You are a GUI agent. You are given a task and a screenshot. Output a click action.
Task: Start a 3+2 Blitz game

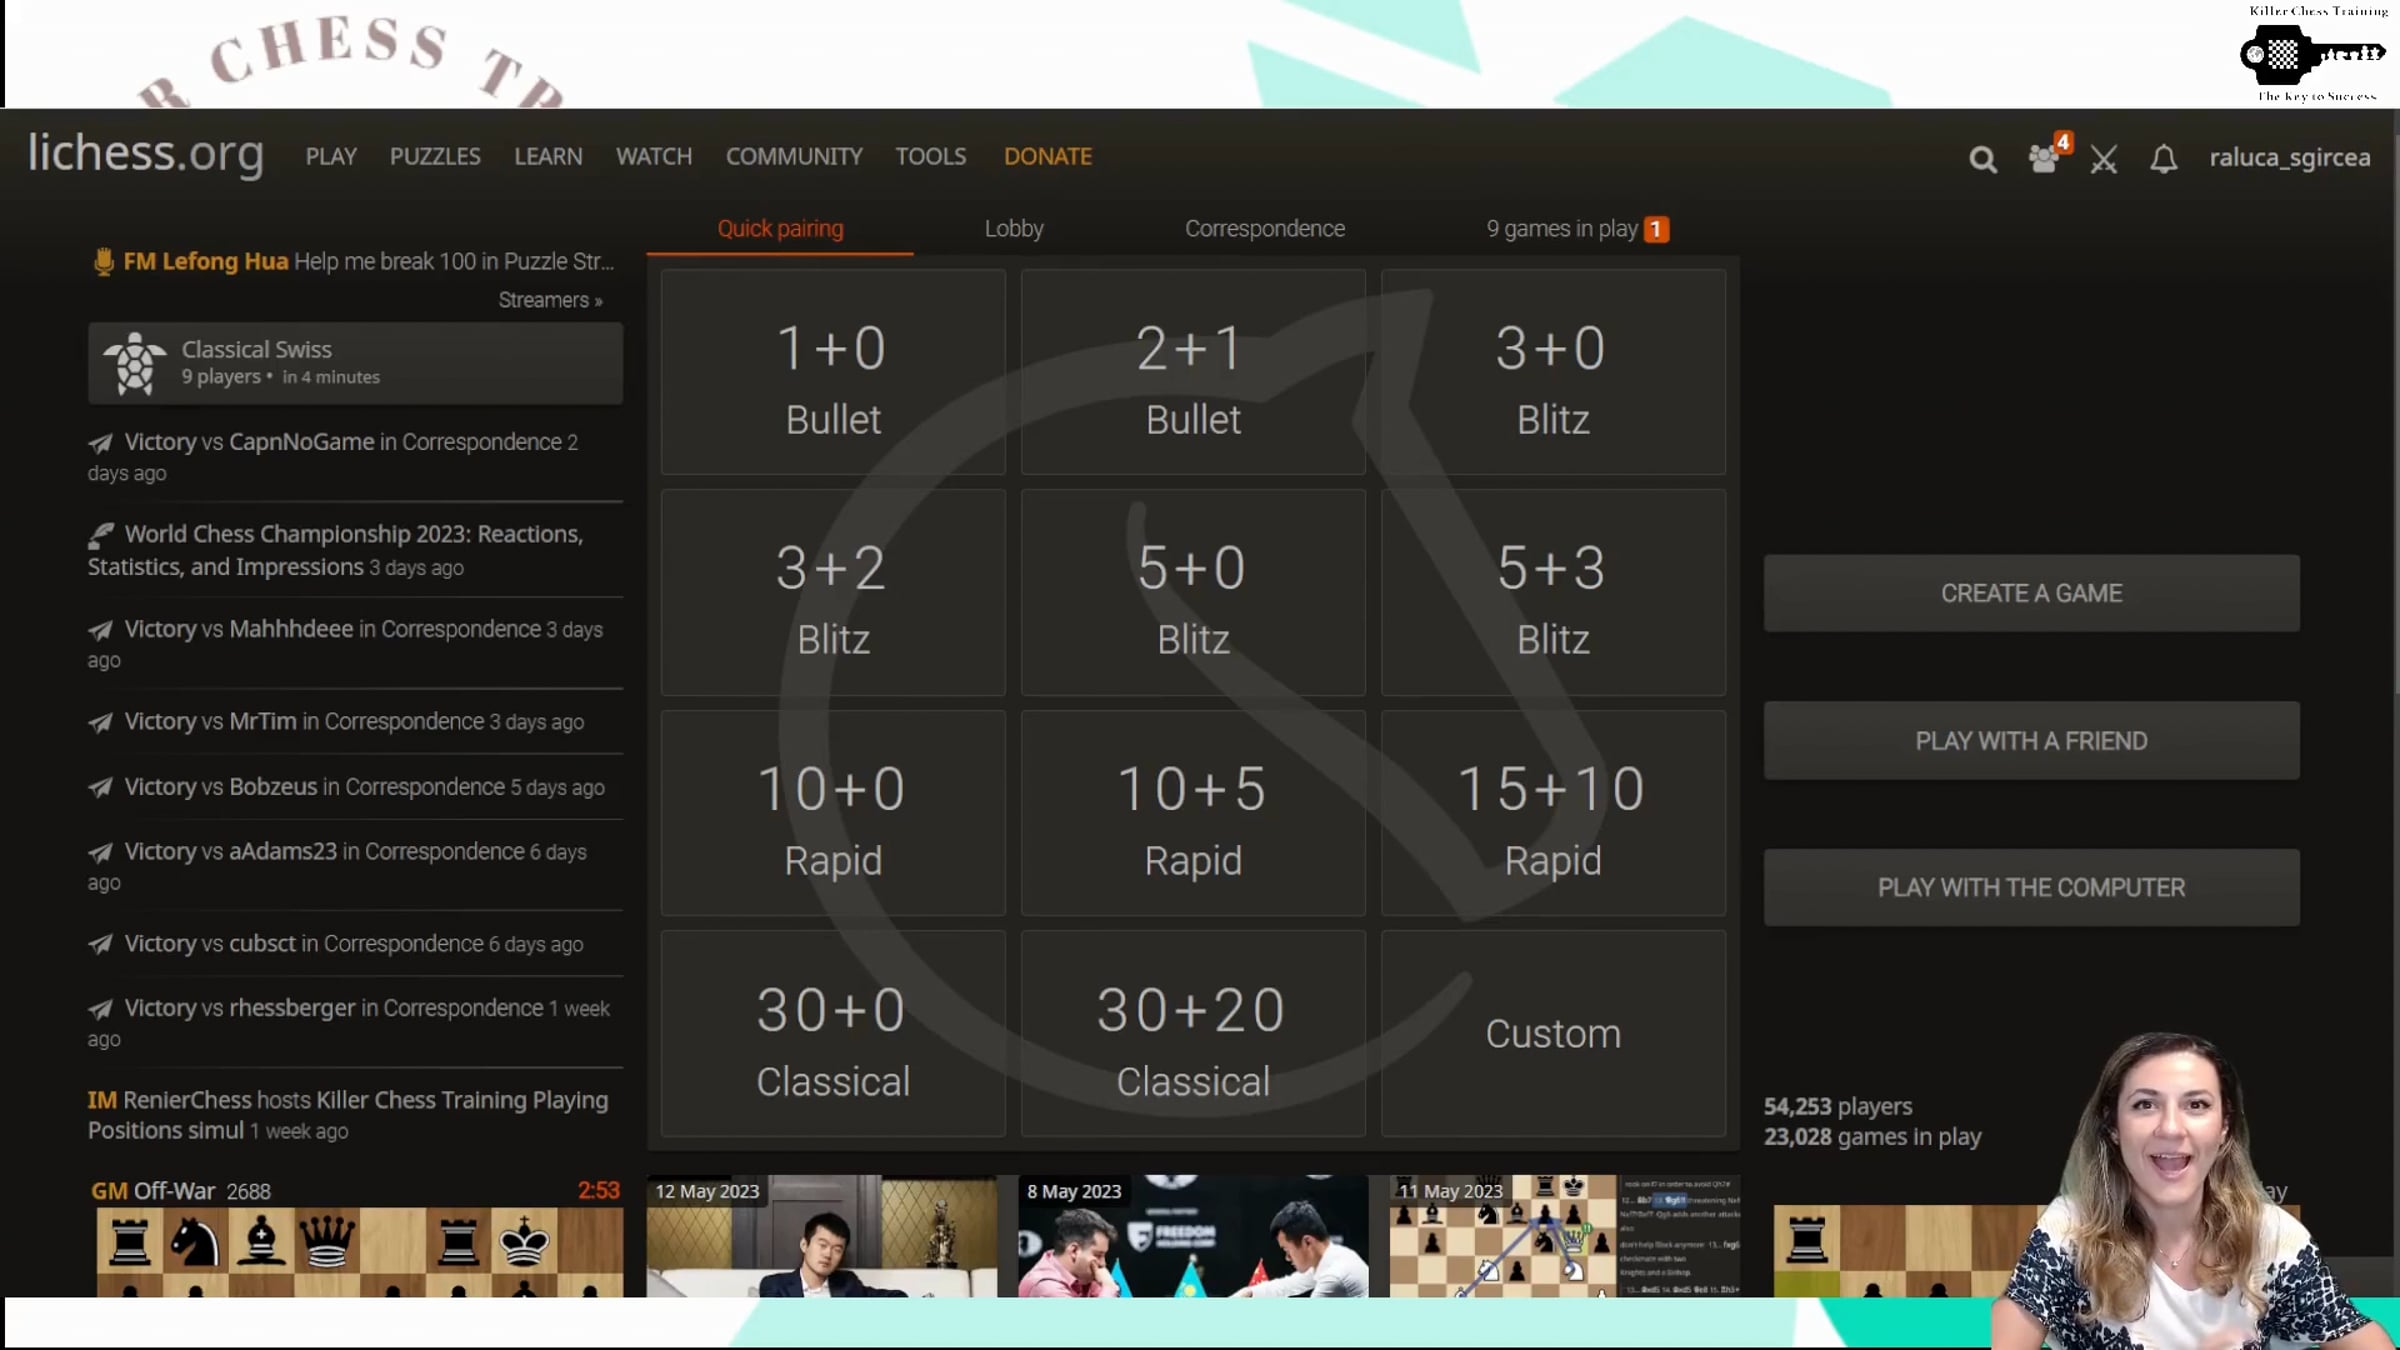[x=833, y=592]
